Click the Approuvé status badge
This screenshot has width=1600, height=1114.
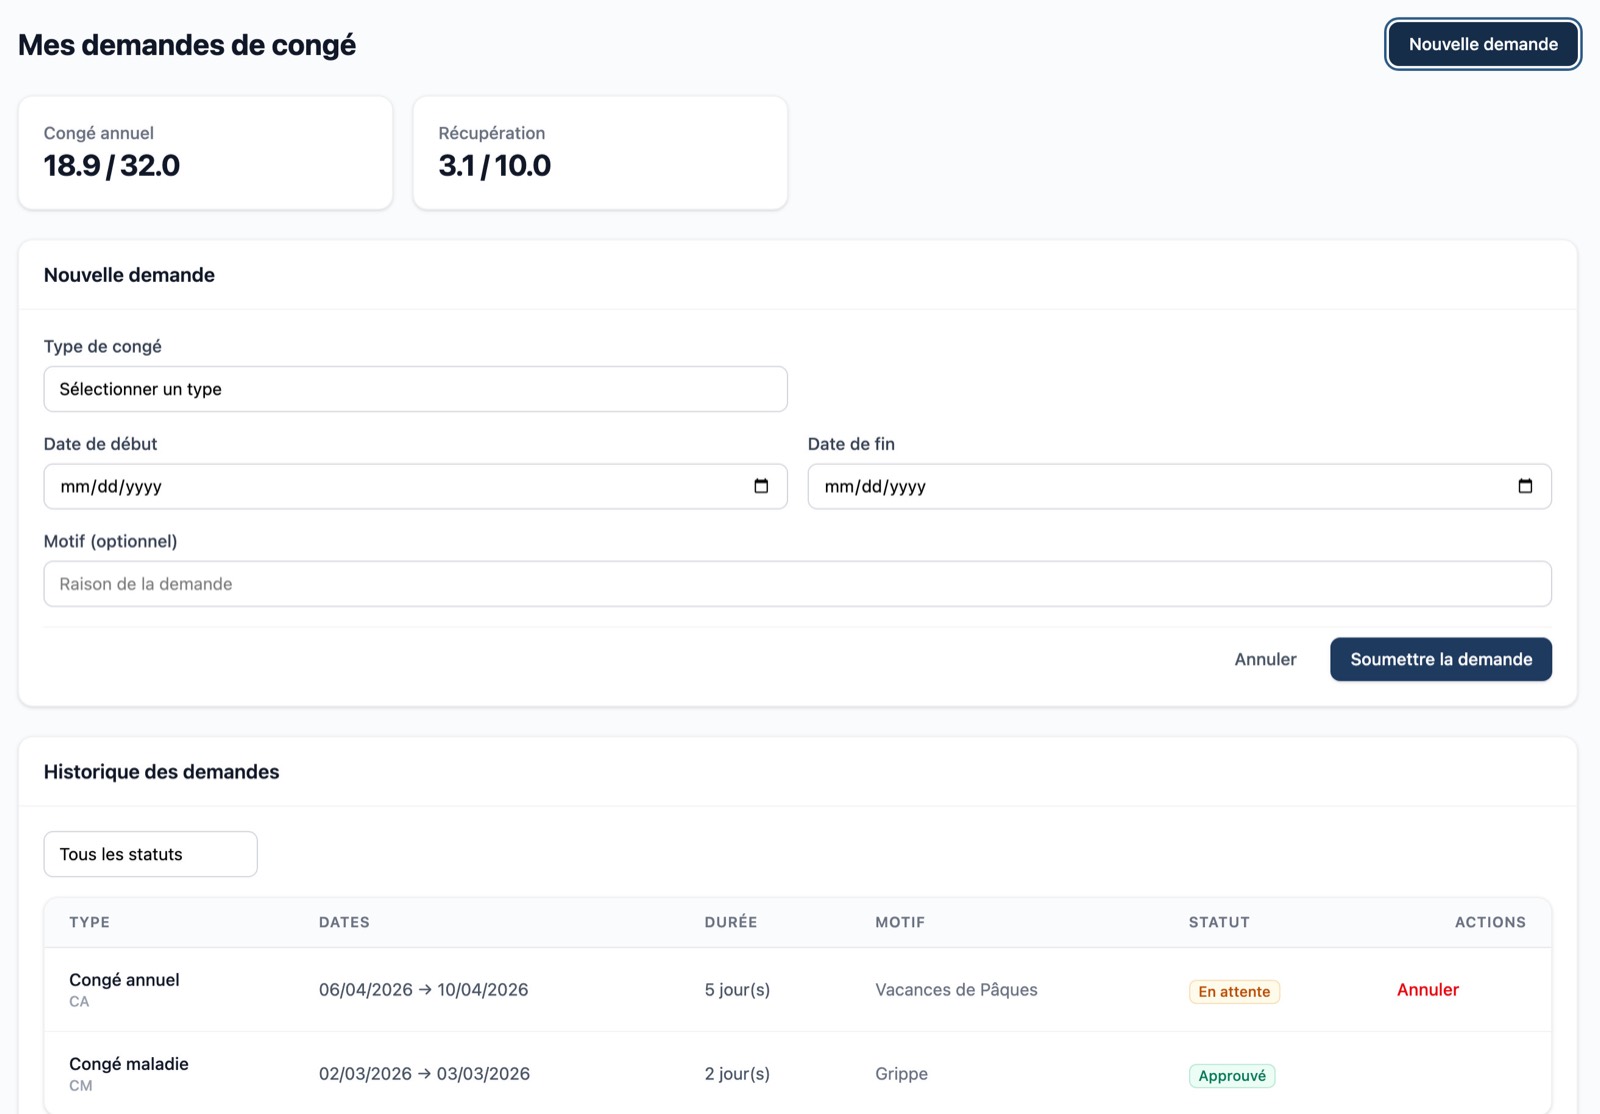1232,1075
